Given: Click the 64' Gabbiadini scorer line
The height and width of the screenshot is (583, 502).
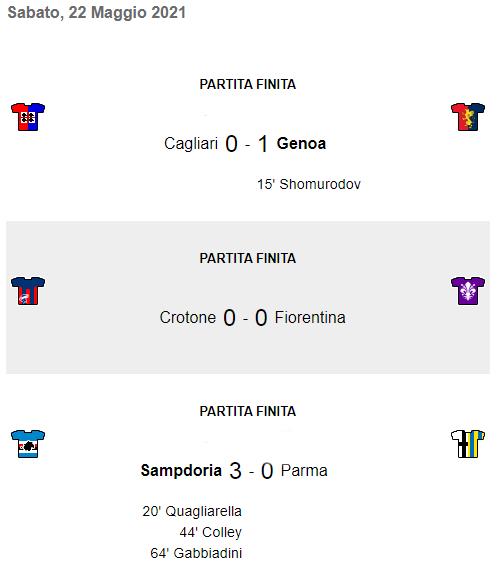Looking at the screenshot, I should 196,553.
